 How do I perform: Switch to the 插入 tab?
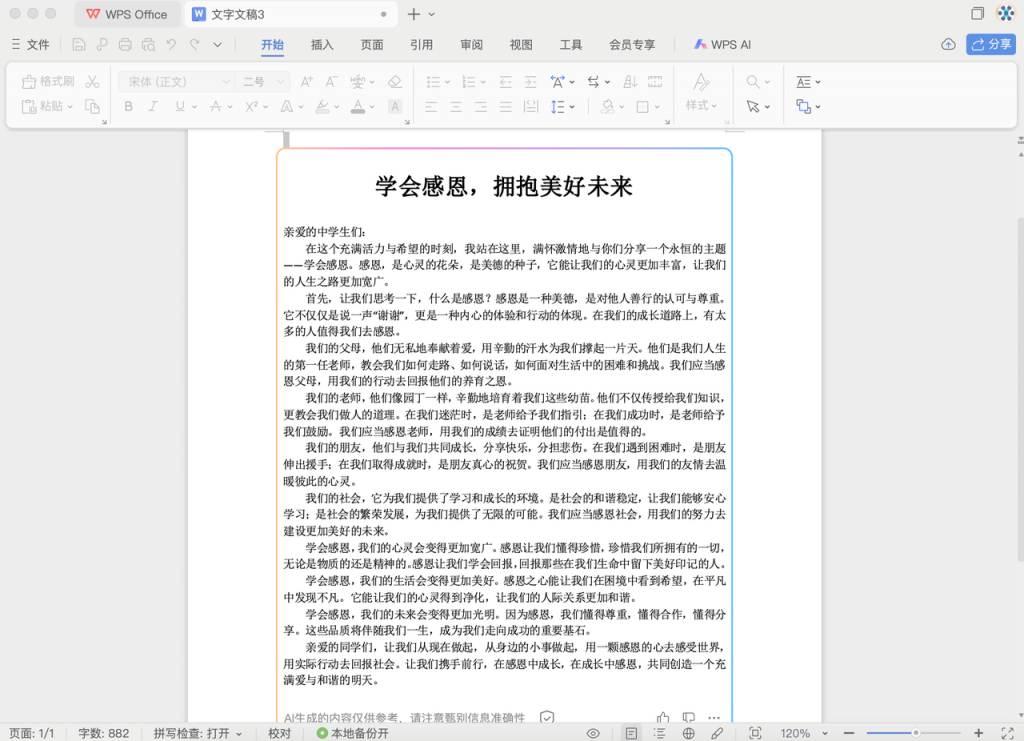[322, 44]
